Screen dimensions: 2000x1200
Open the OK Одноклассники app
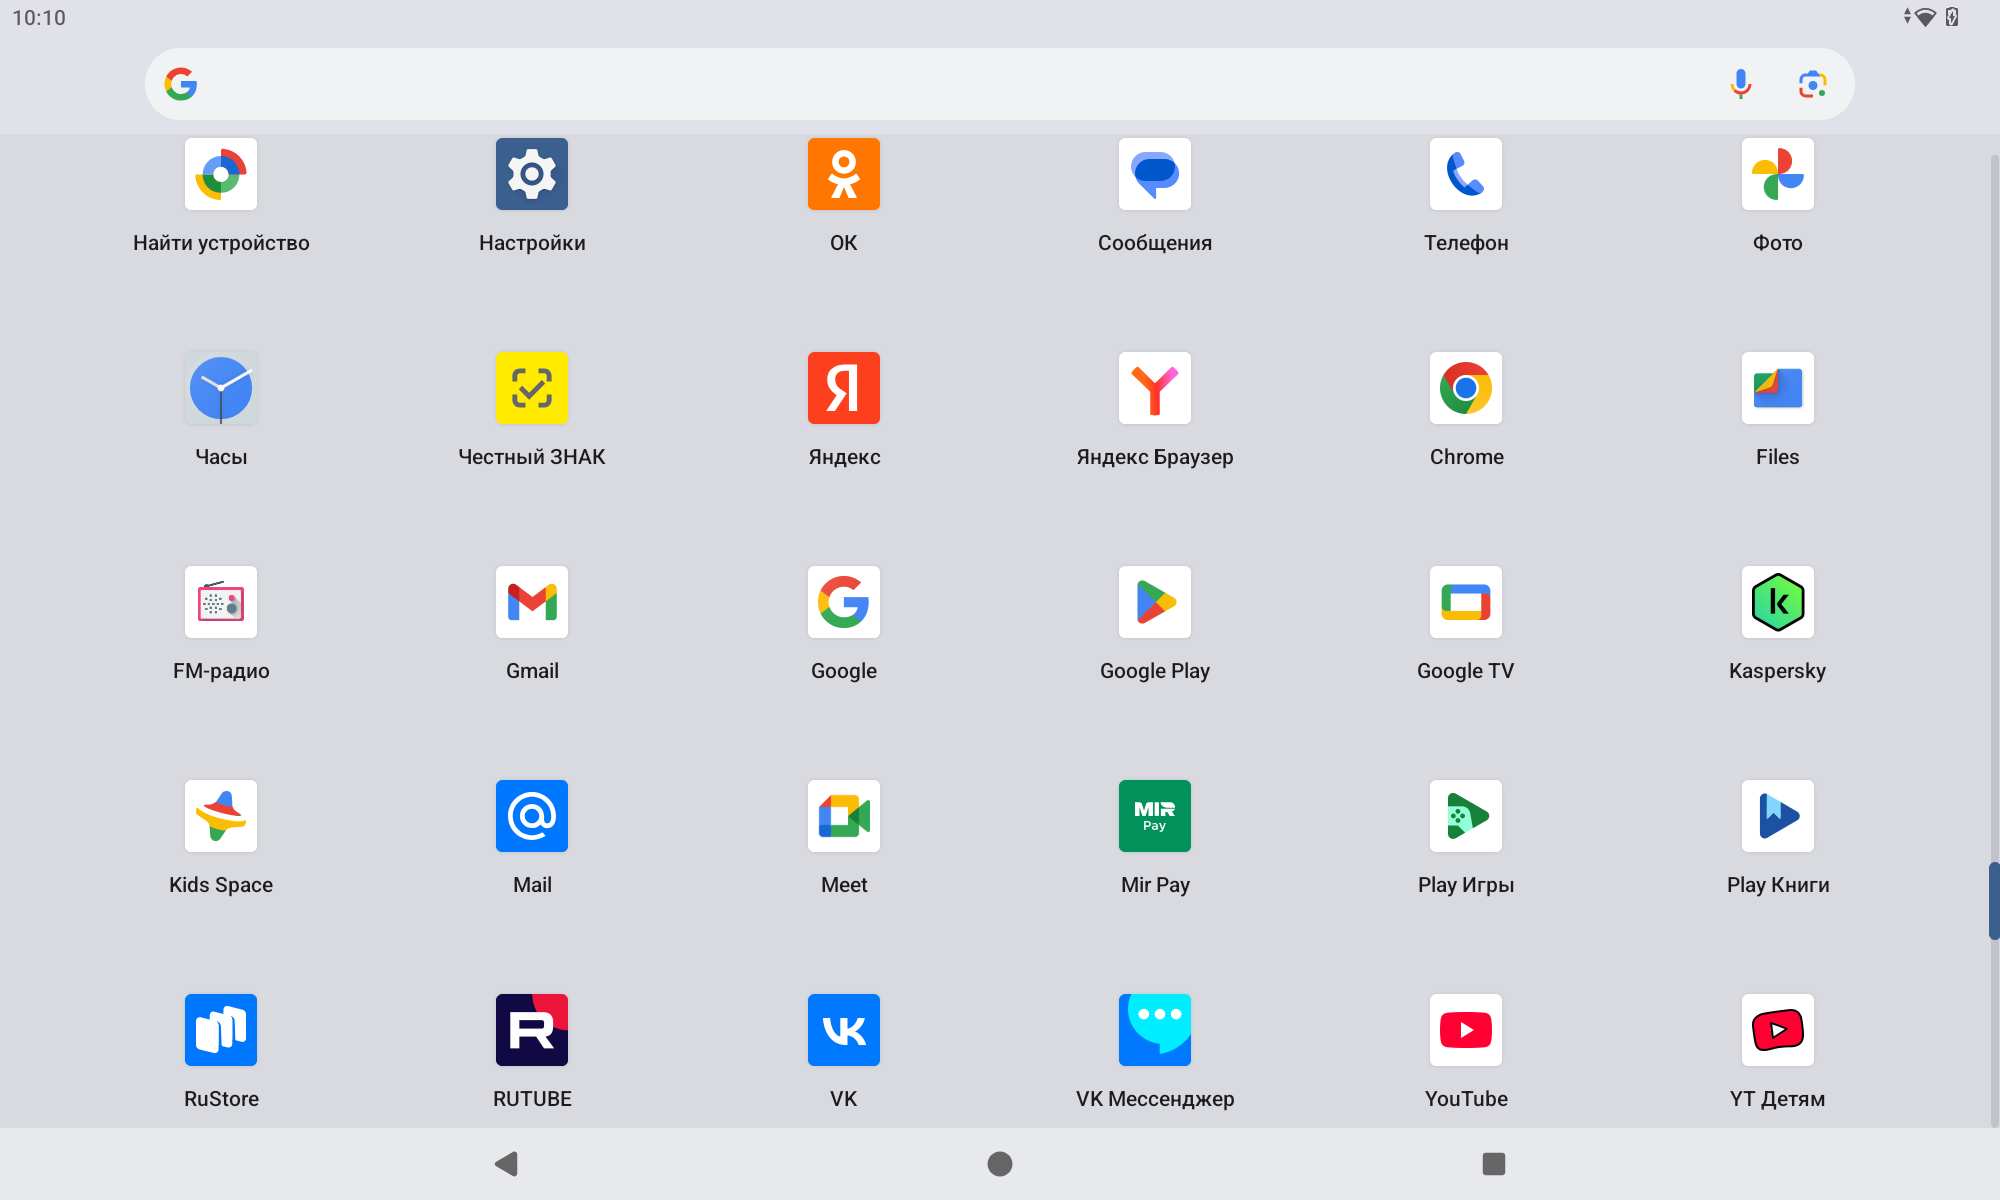843,174
